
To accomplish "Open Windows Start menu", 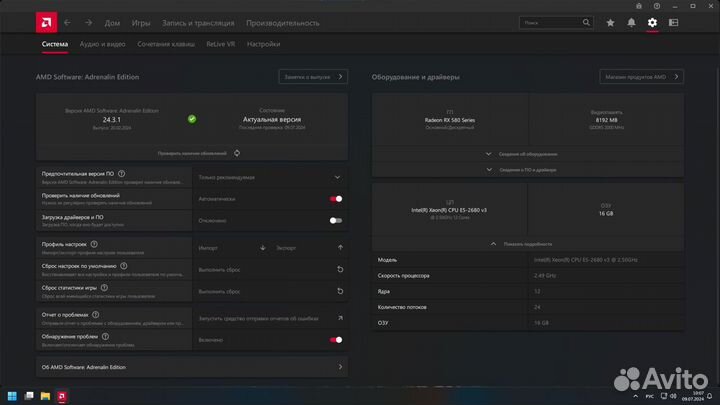I will tap(12, 396).
